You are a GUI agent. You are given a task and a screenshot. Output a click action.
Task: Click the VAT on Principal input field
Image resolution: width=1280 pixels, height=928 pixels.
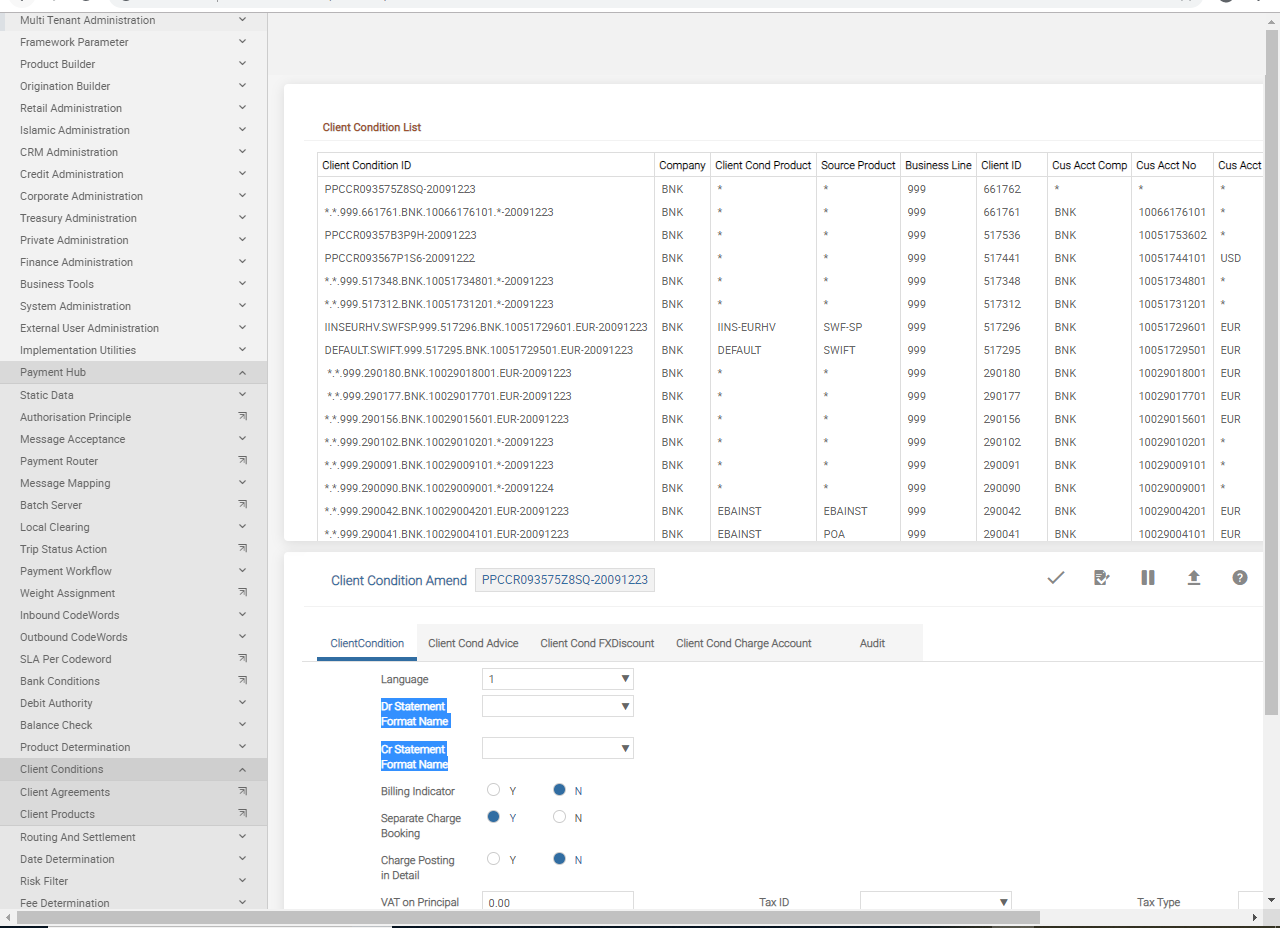pos(557,902)
